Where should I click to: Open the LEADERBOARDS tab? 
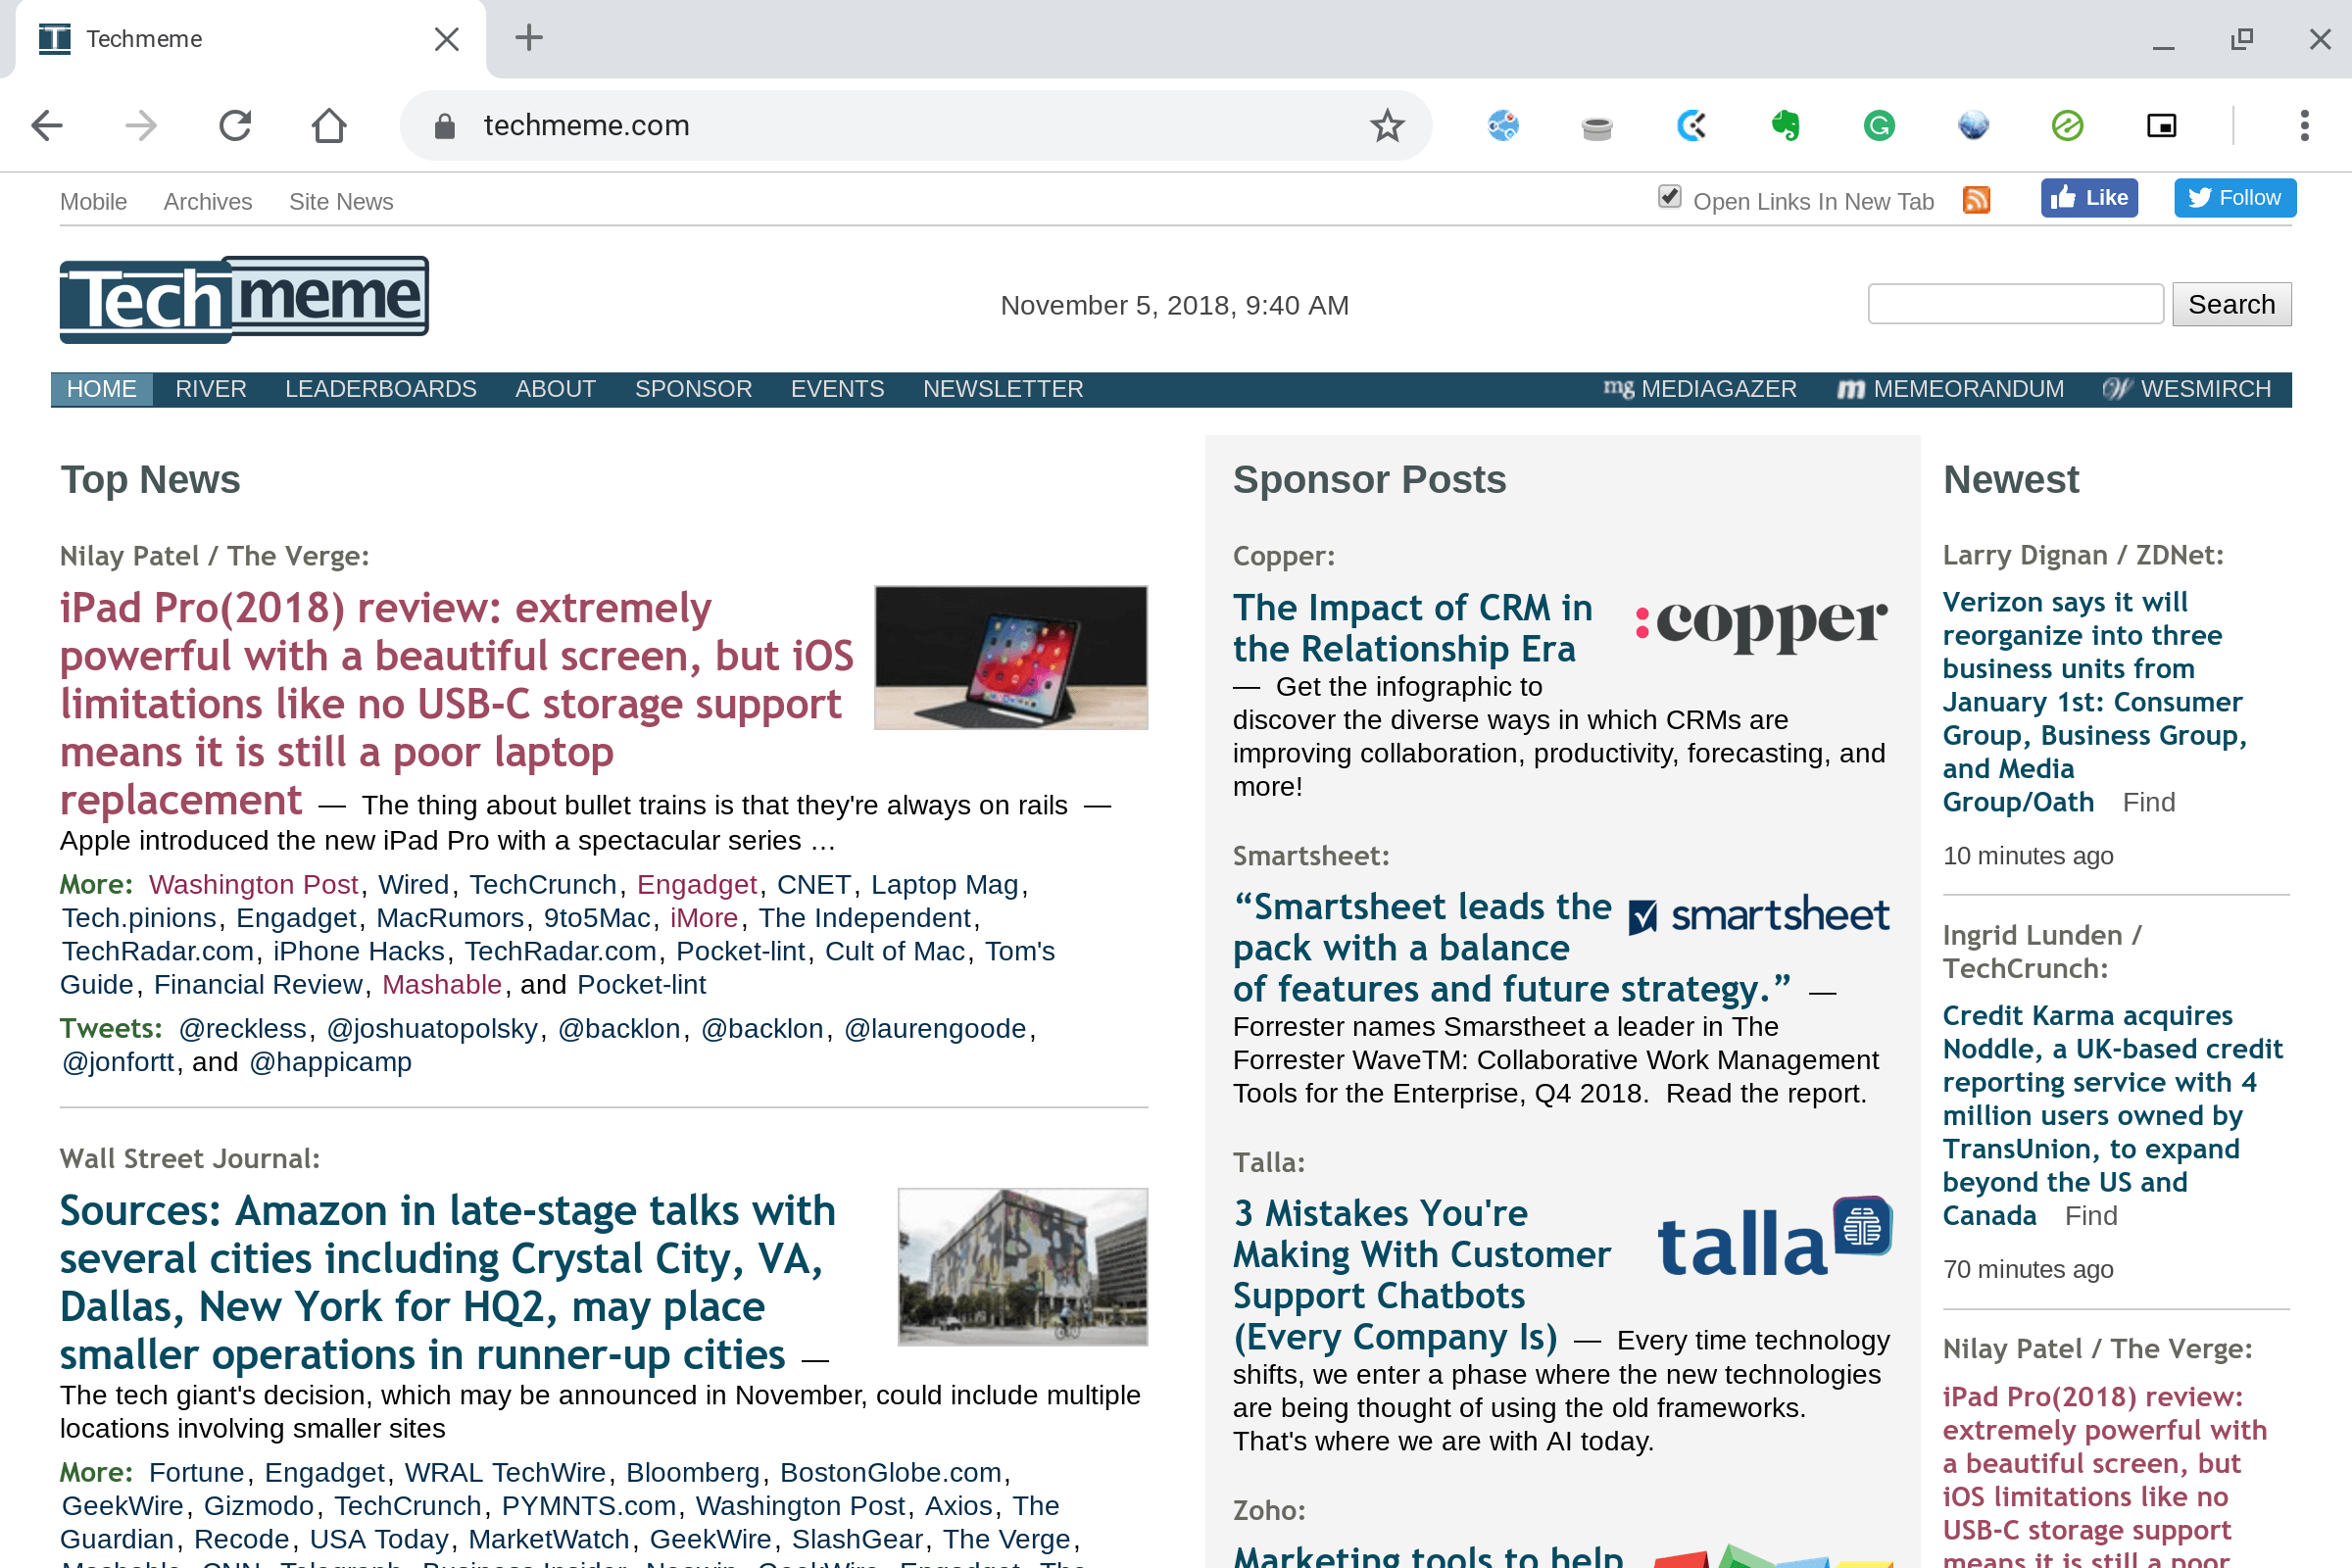click(x=381, y=389)
